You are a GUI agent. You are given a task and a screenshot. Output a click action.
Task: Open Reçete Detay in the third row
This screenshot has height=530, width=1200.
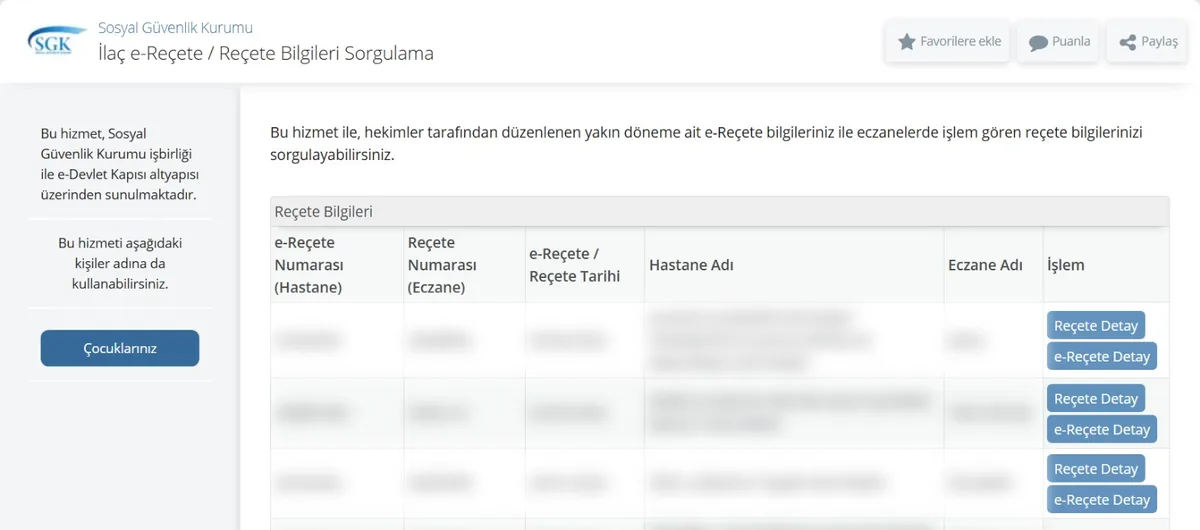(1096, 468)
